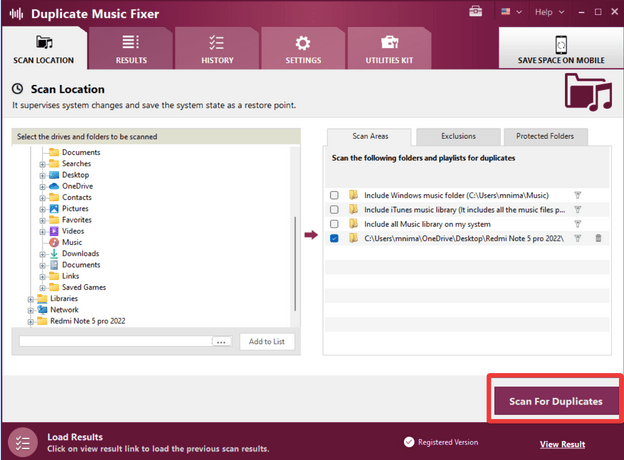The width and height of the screenshot is (624, 460).
Task: Click the app logo waveform icon
Action: click(16, 14)
